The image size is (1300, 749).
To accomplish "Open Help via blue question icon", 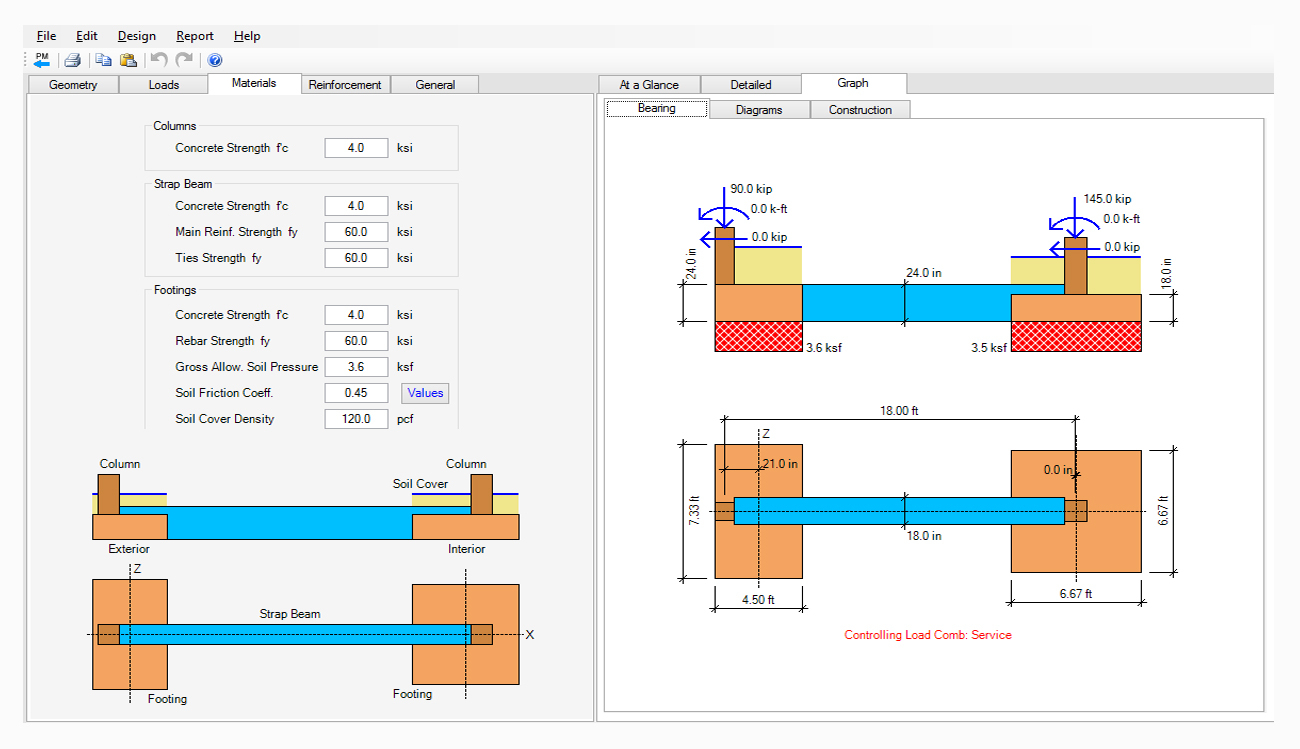I will pyautogui.click(x=215, y=60).
